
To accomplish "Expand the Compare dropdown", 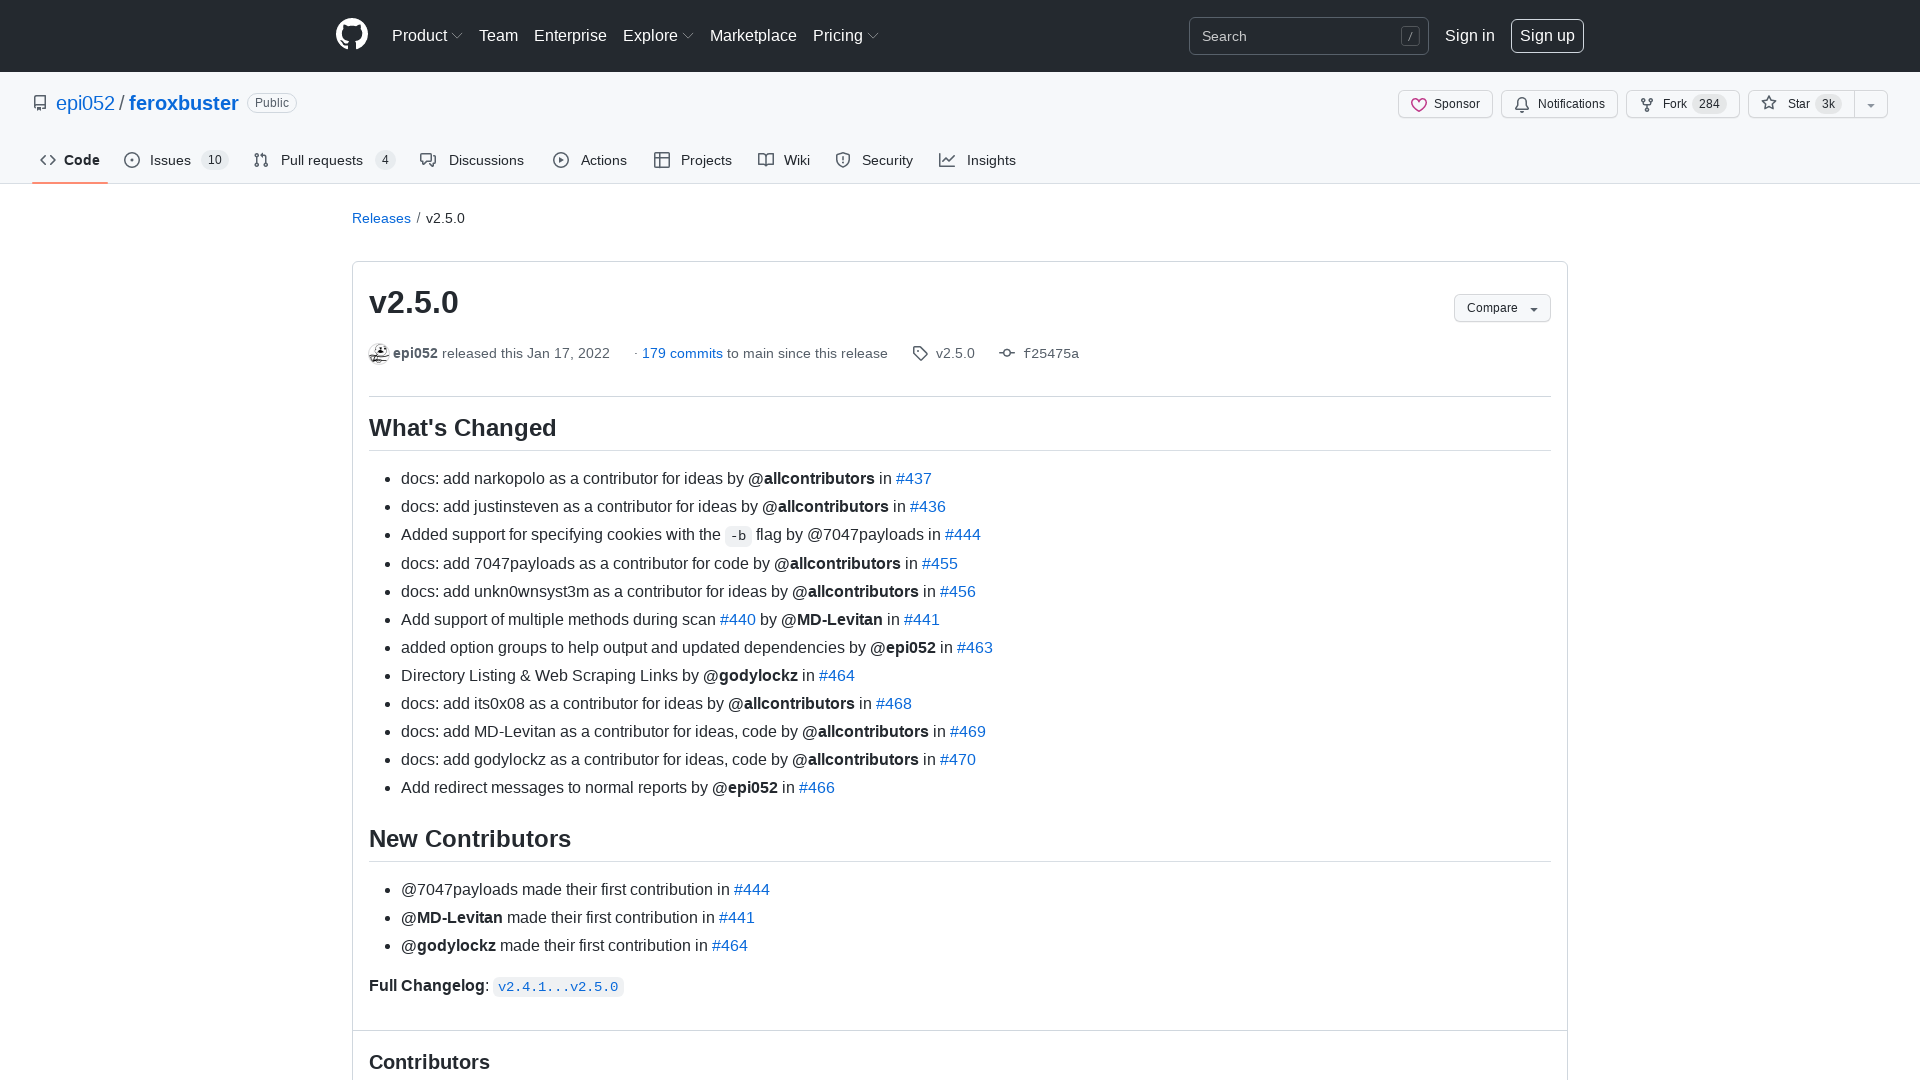I will pyautogui.click(x=1502, y=308).
